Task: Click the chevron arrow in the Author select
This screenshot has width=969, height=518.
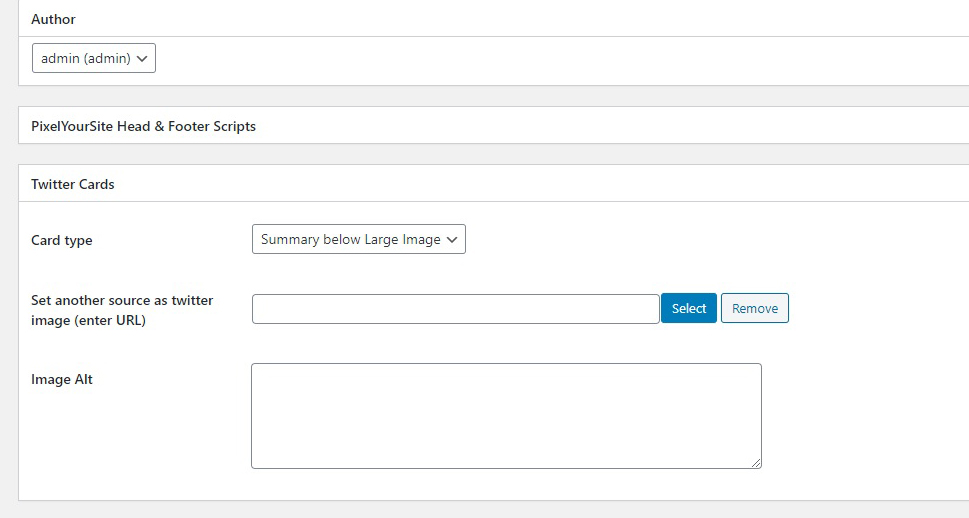Action: tap(142, 59)
